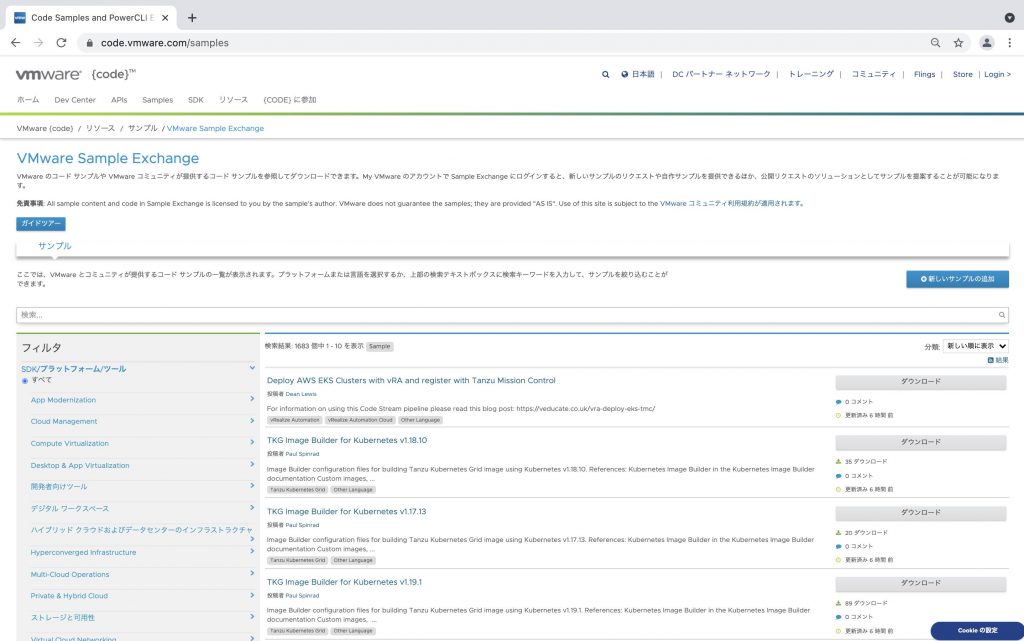Collapse the SDK/プラットフォーム/ツール section
1024x641 pixels.
[252, 369]
